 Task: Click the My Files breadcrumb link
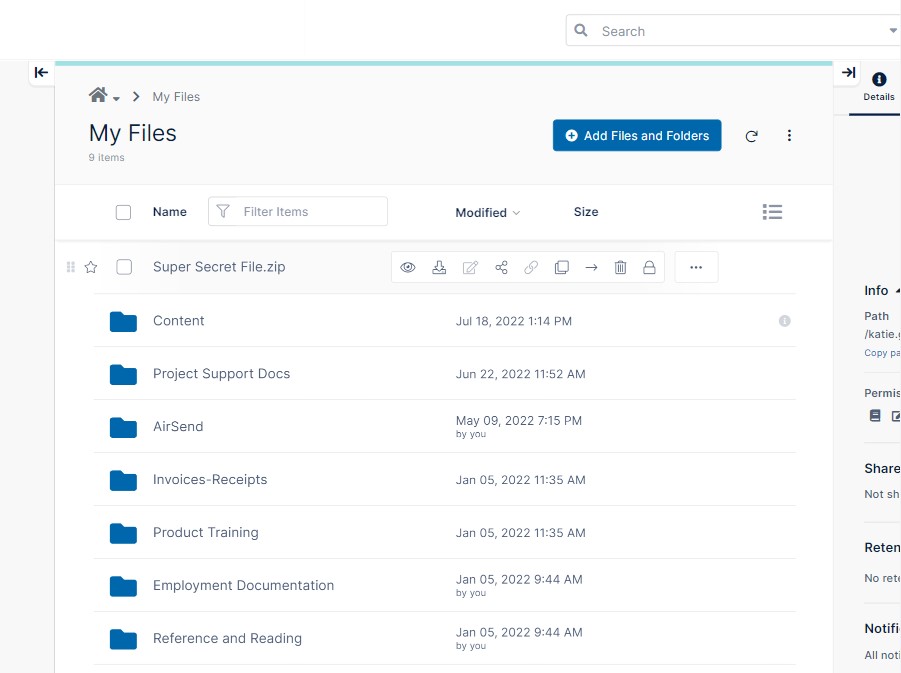click(176, 97)
